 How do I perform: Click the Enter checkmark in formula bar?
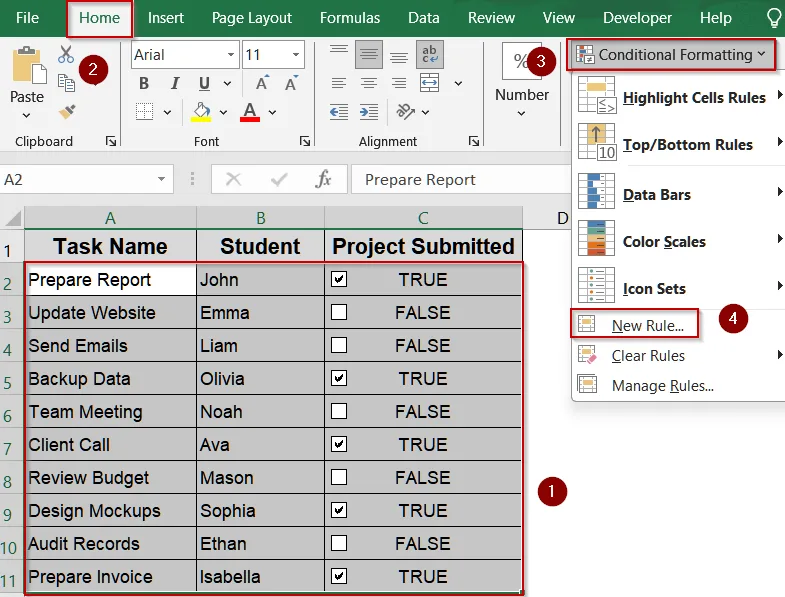click(279, 179)
